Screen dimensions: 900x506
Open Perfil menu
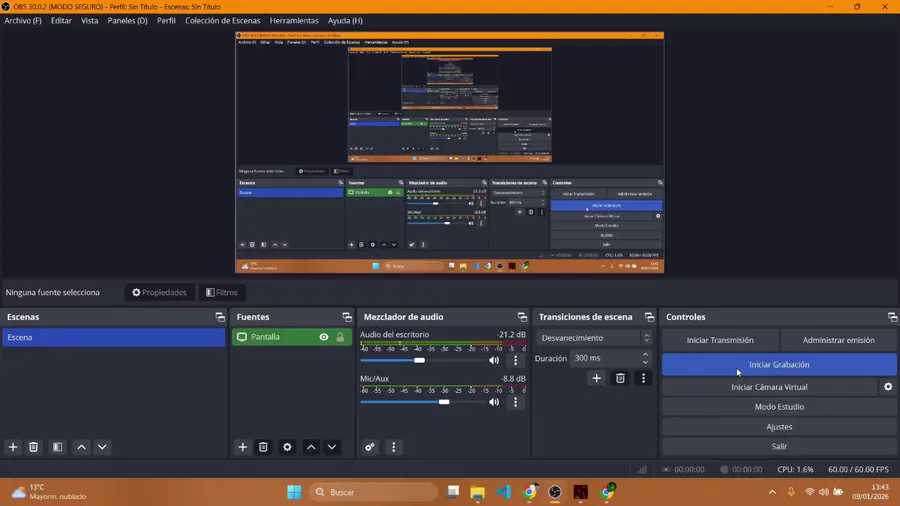click(x=166, y=21)
